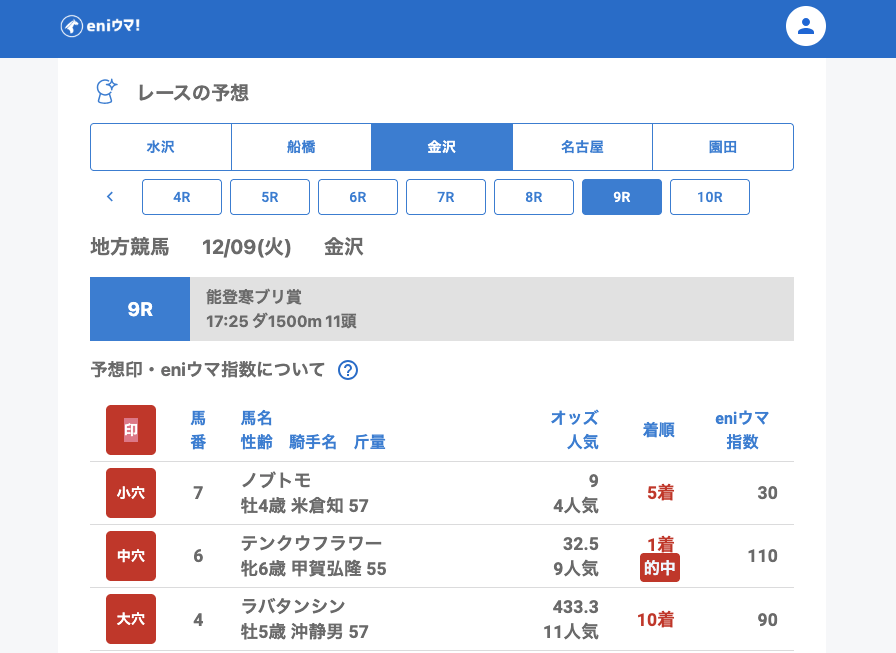Choose race 7R
Screen dimensions: 896x653
(446, 197)
